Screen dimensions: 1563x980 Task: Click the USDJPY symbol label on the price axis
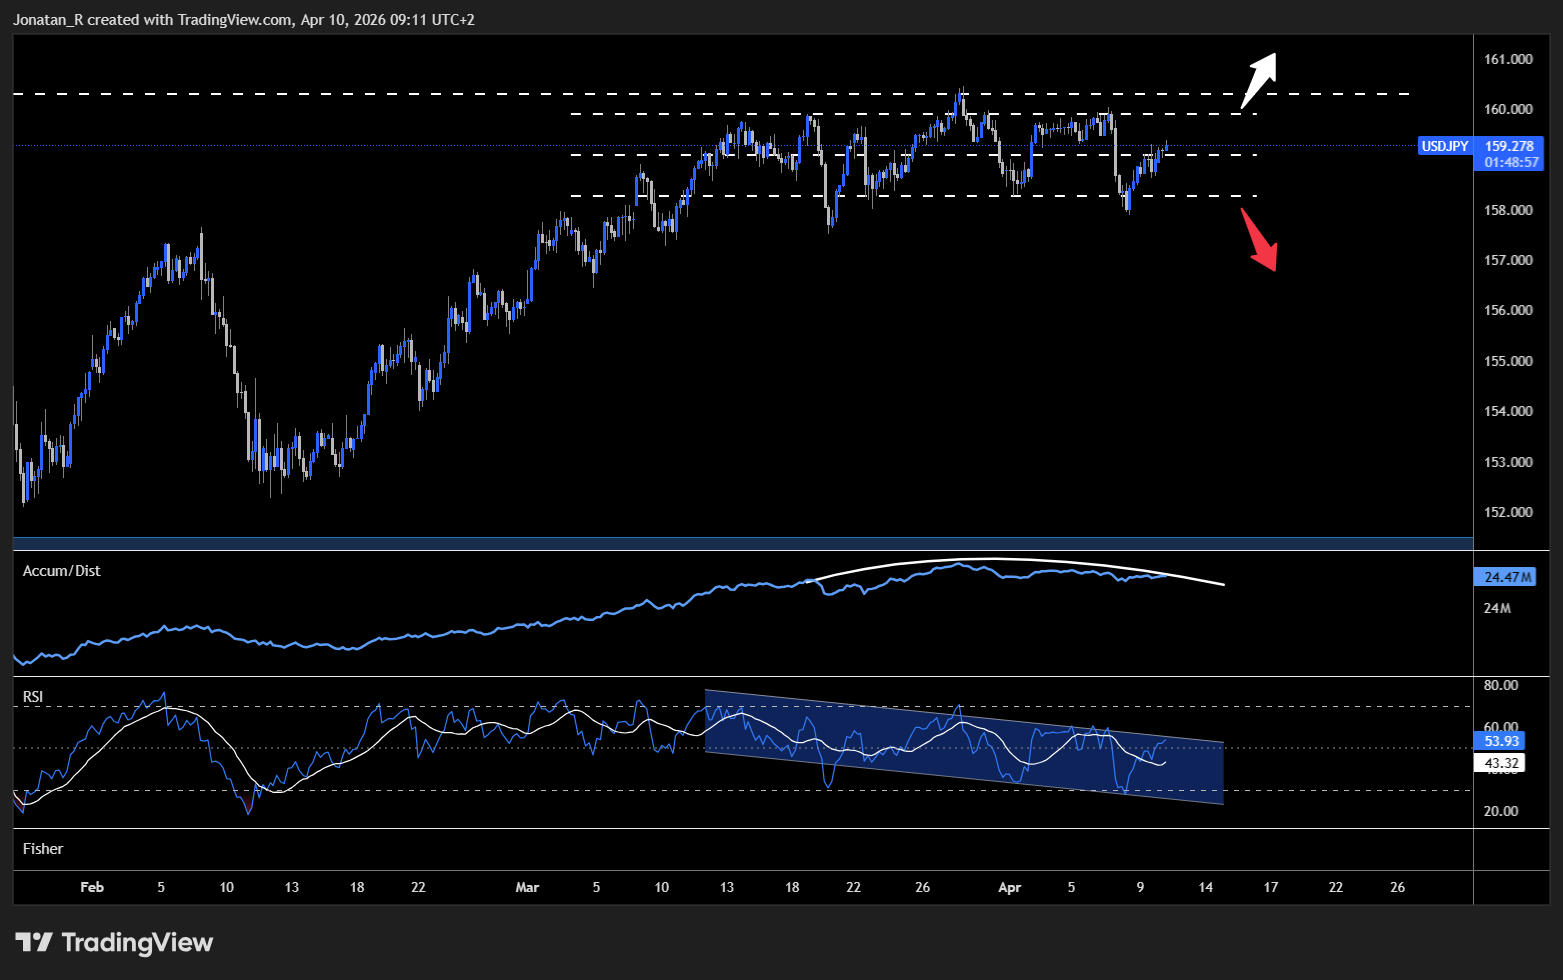pos(1444,146)
